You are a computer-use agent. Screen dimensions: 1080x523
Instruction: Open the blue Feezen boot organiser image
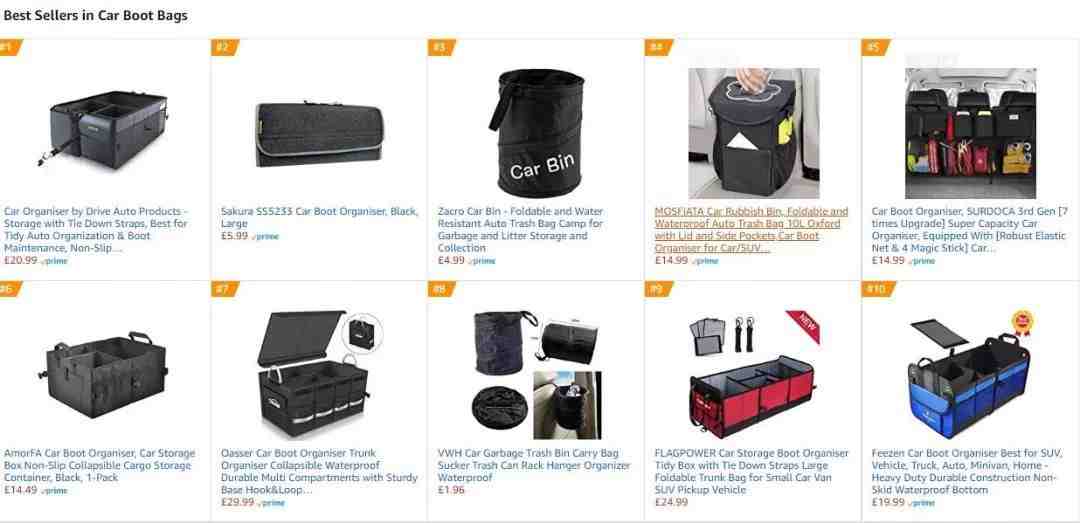click(970, 376)
